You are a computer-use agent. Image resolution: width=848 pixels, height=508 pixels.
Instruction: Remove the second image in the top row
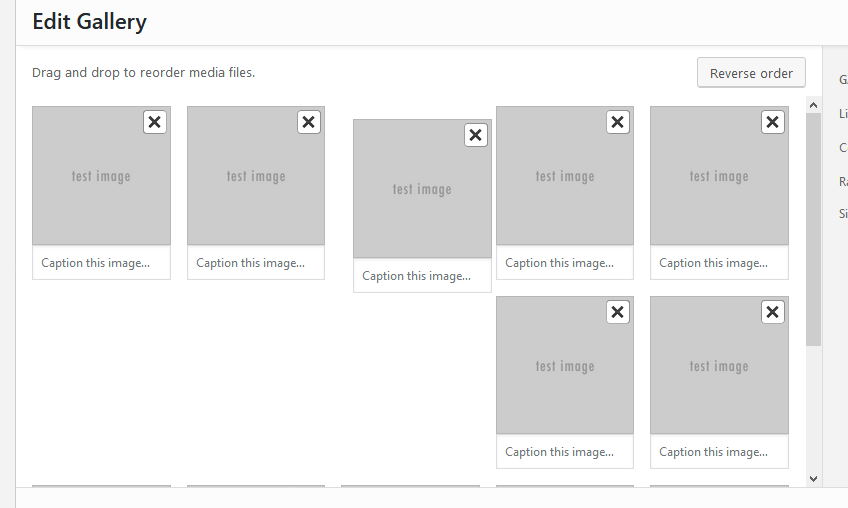coord(309,122)
